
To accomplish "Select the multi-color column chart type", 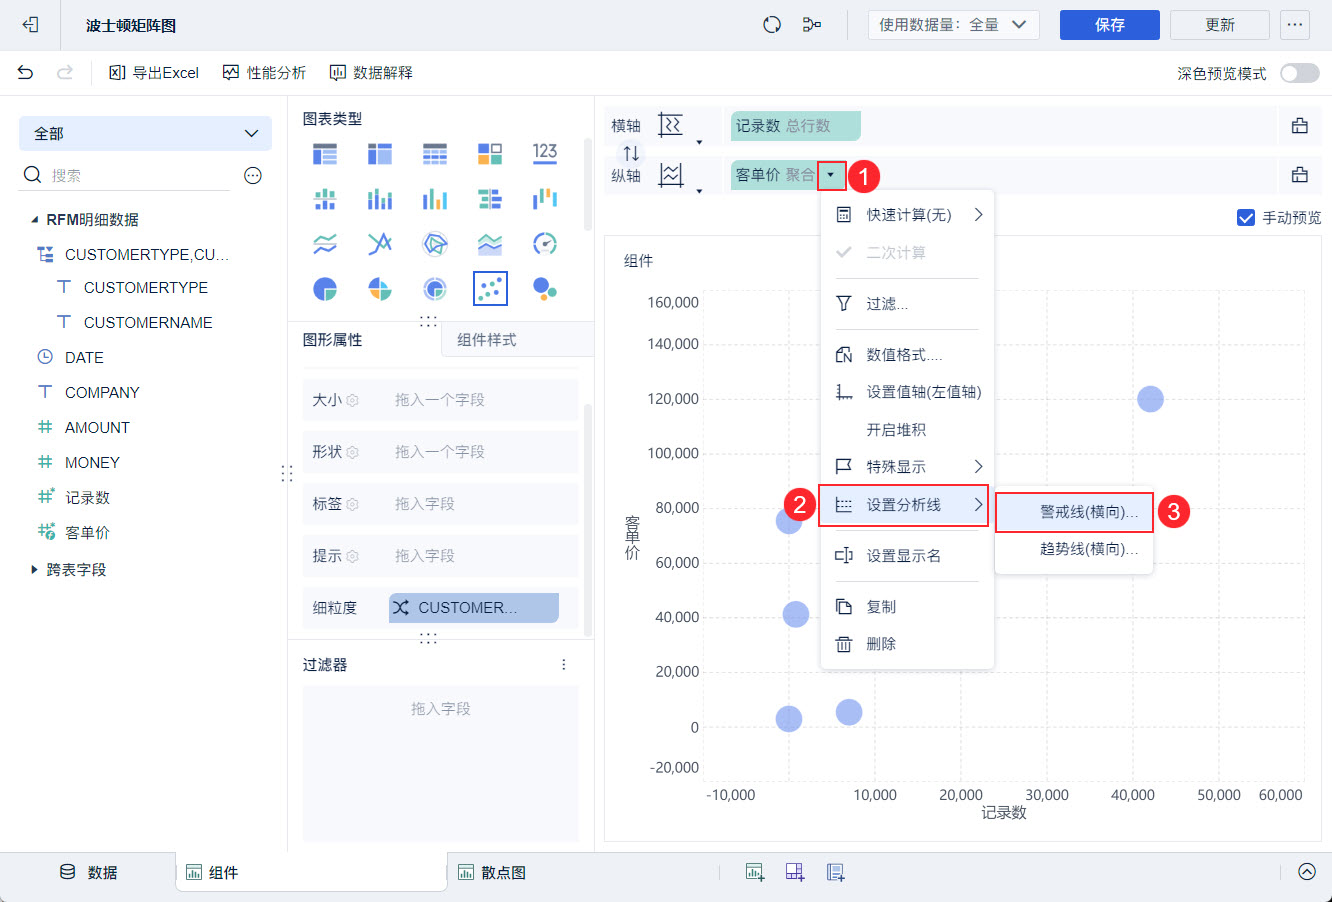I will point(435,198).
